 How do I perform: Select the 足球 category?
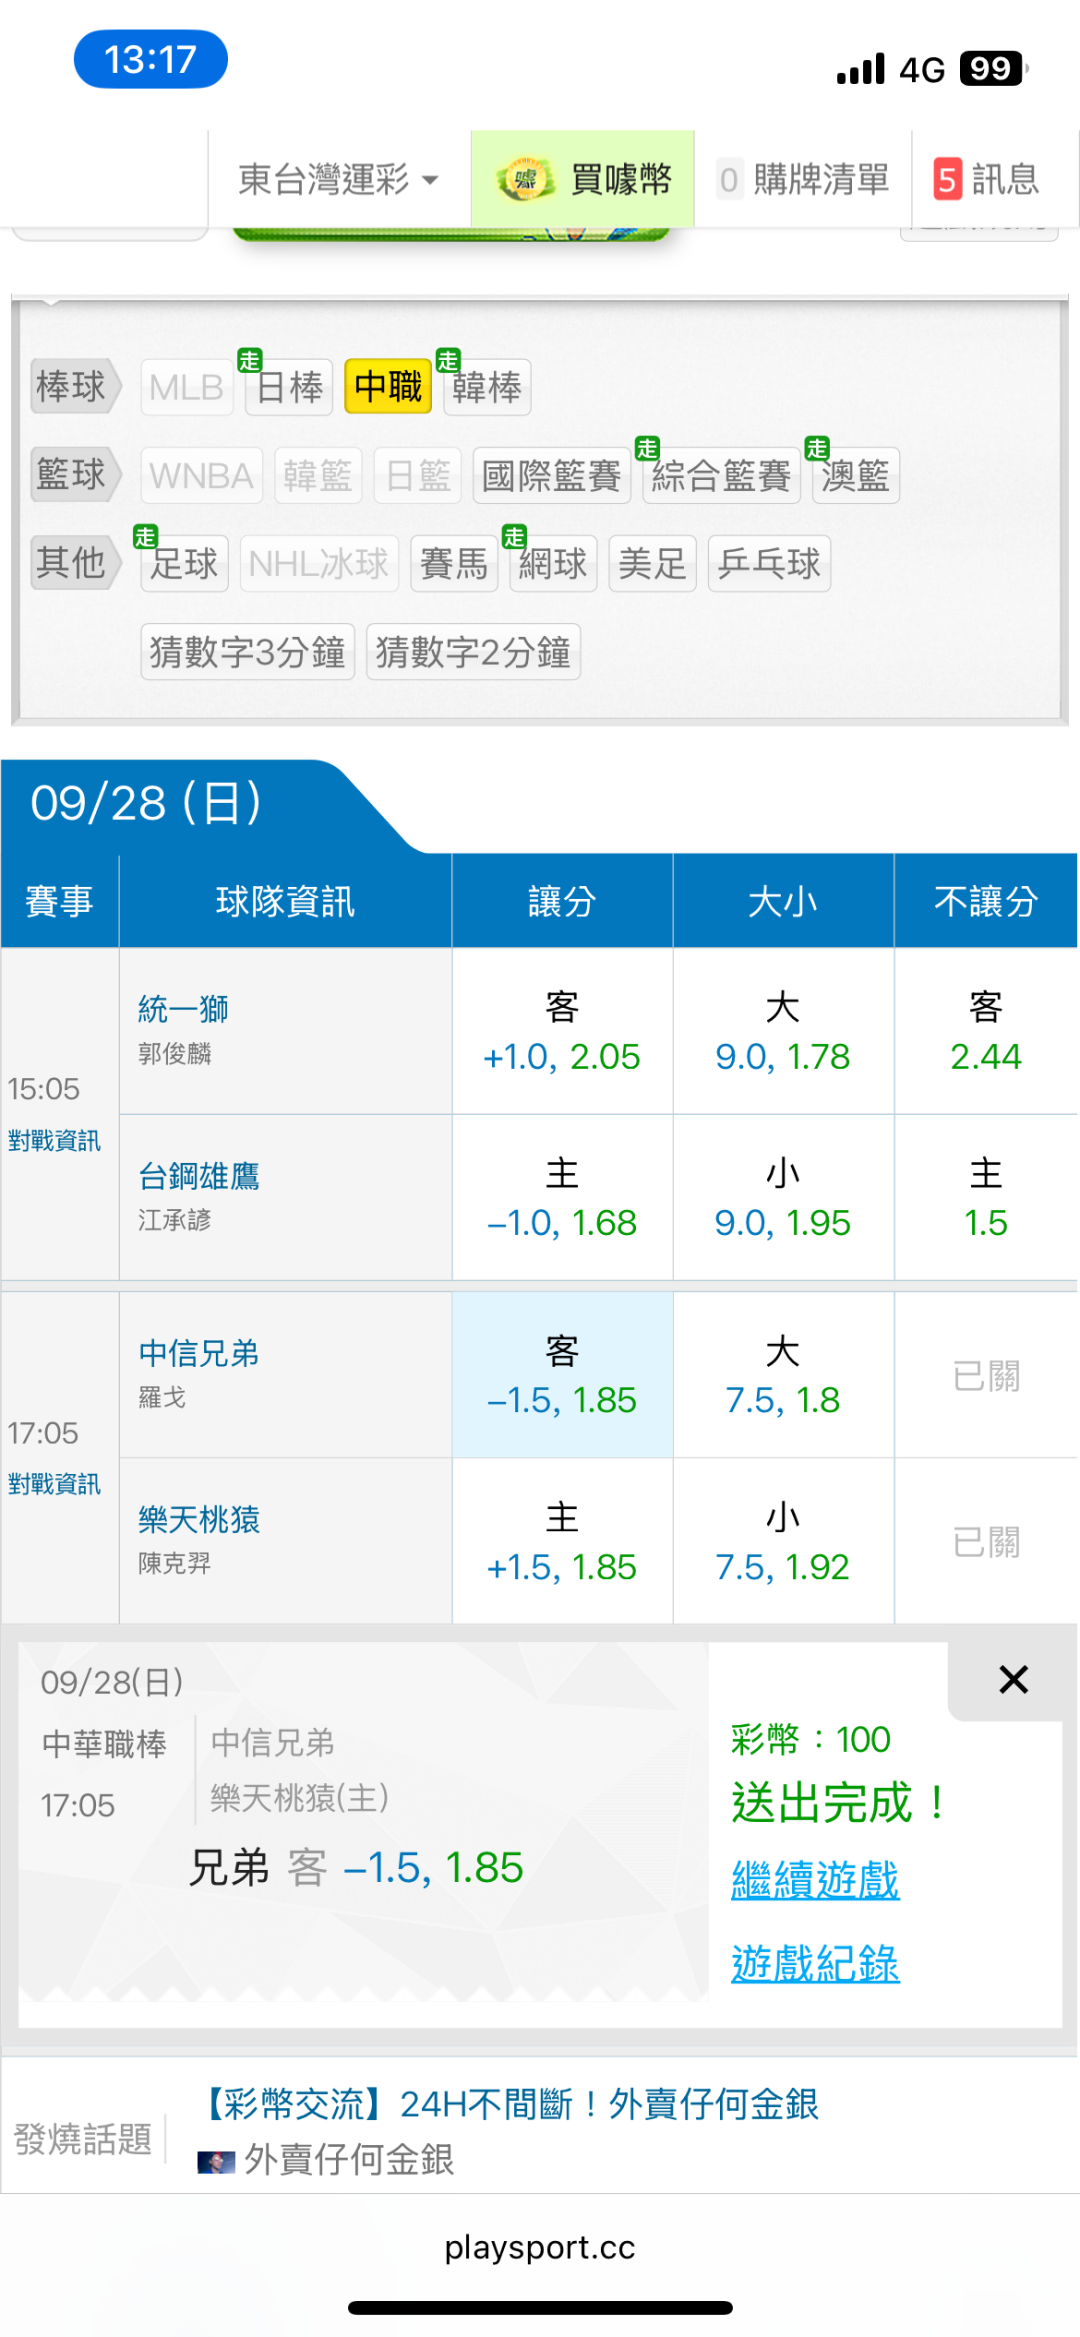pos(184,564)
